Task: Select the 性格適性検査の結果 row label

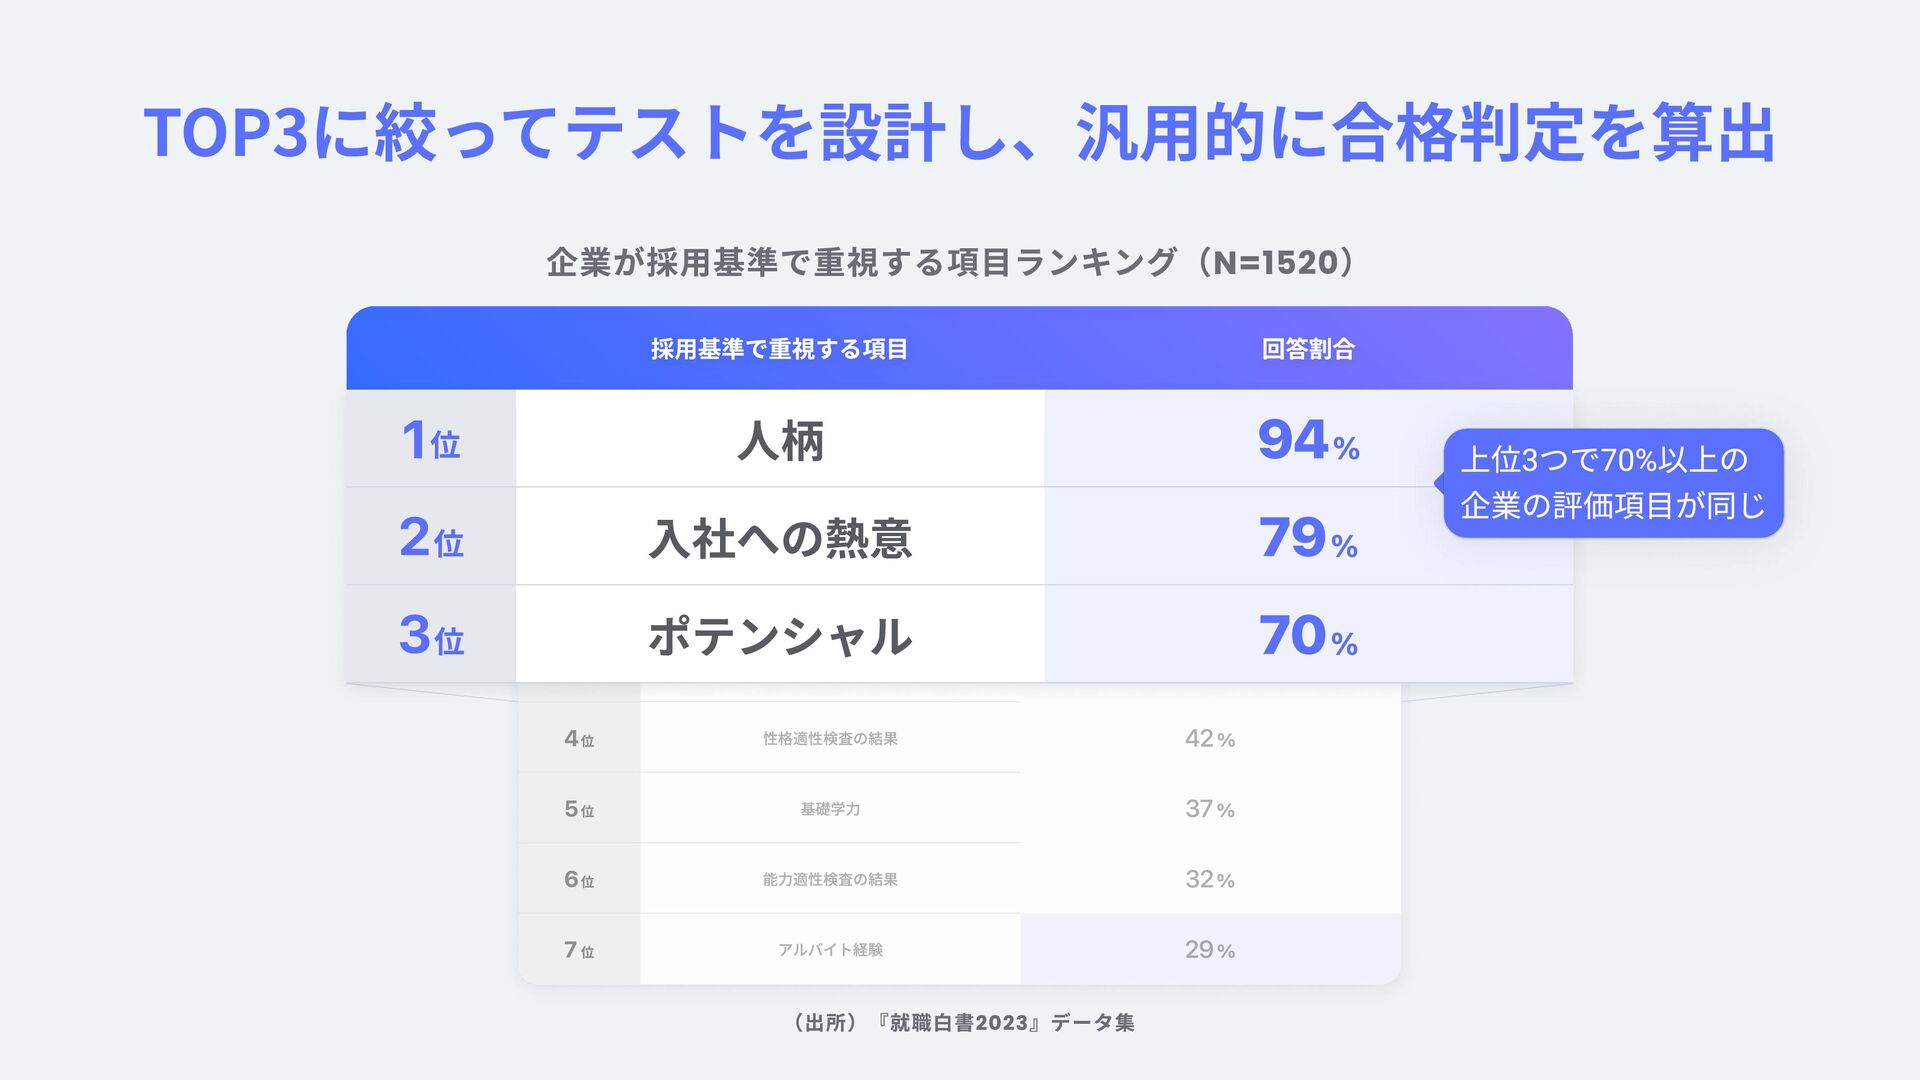Action: [x=830, y=738]
